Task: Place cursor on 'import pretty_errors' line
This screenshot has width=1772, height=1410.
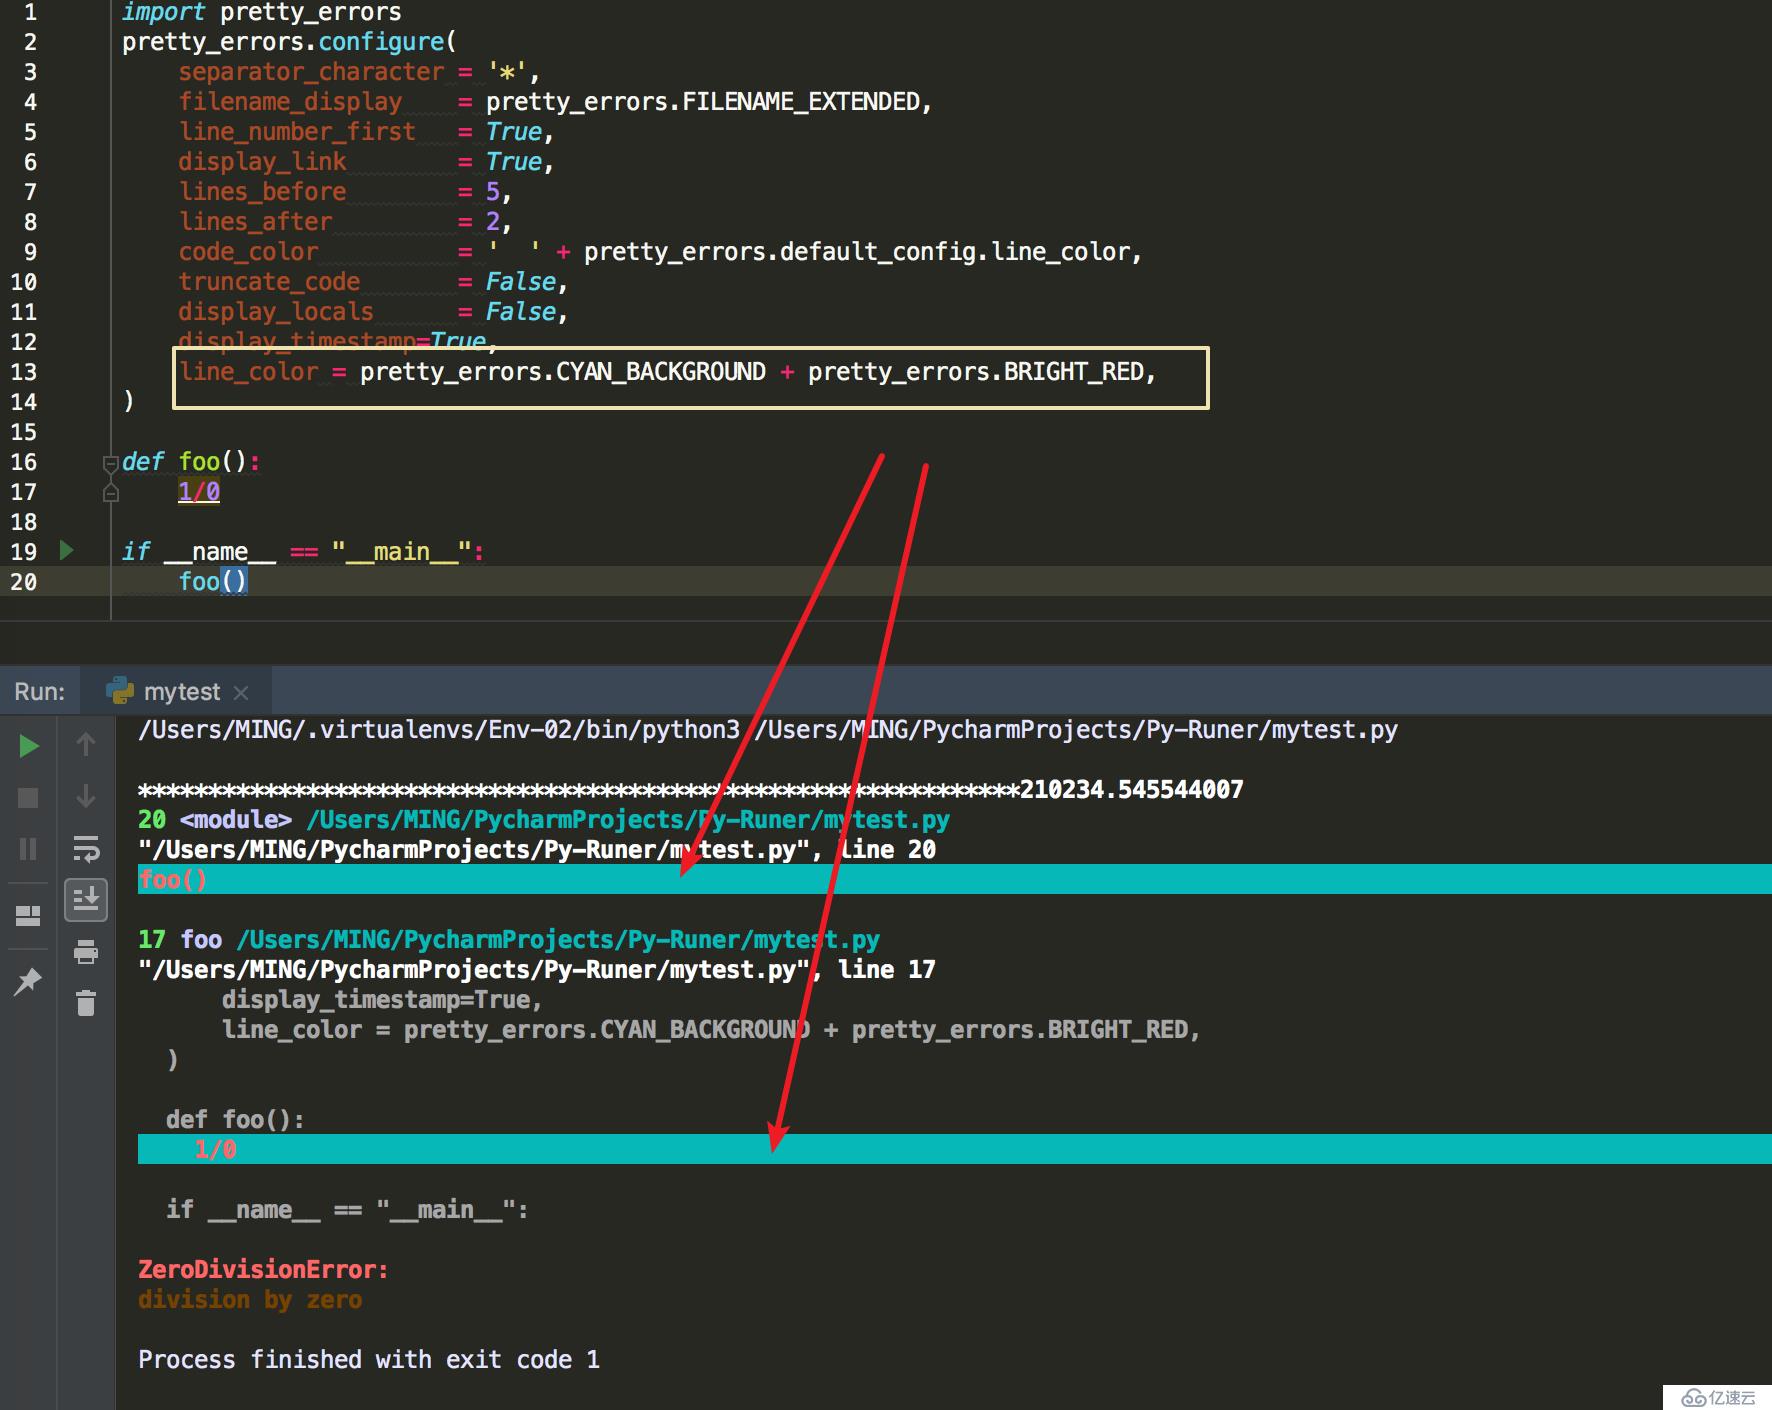Action: coord(261,12)
